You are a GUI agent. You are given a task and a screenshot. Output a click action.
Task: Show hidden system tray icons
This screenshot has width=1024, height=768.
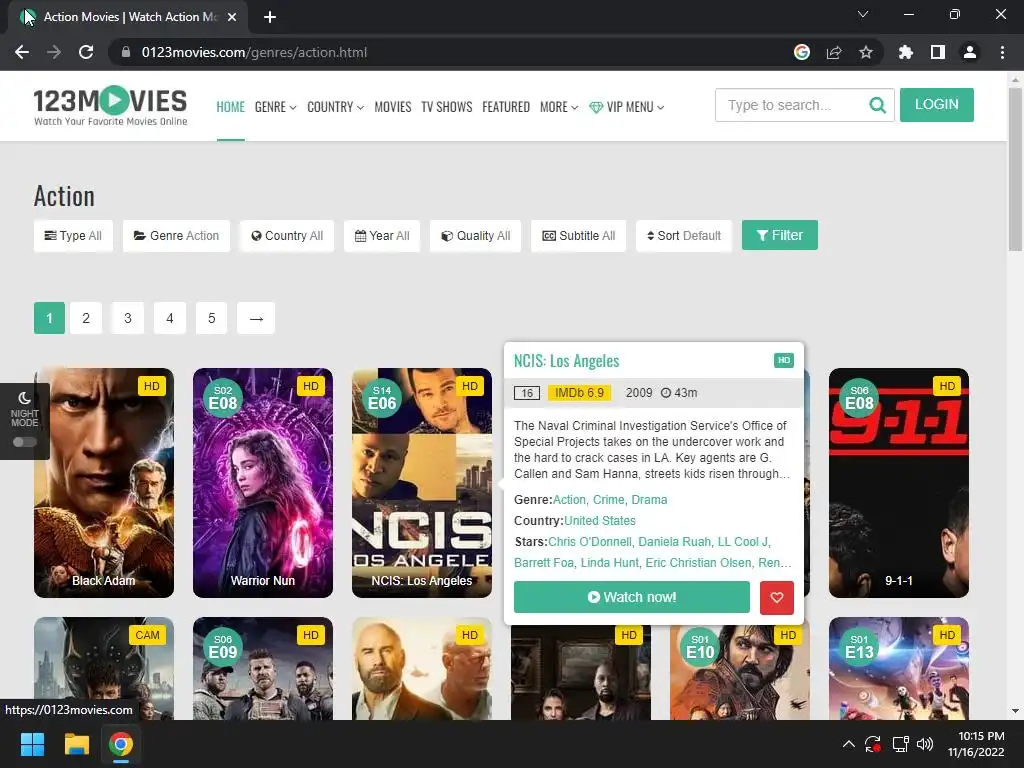848,744
